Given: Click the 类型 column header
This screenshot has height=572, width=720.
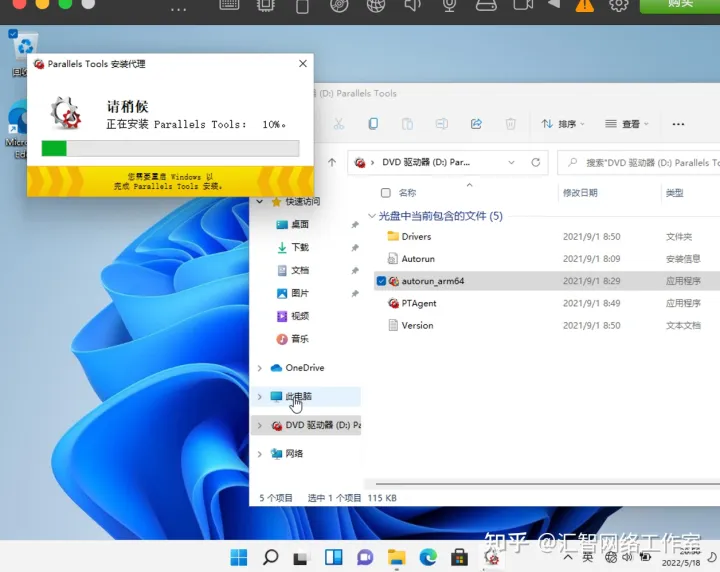Looking at the screenshot, I should tap(675, 193).
